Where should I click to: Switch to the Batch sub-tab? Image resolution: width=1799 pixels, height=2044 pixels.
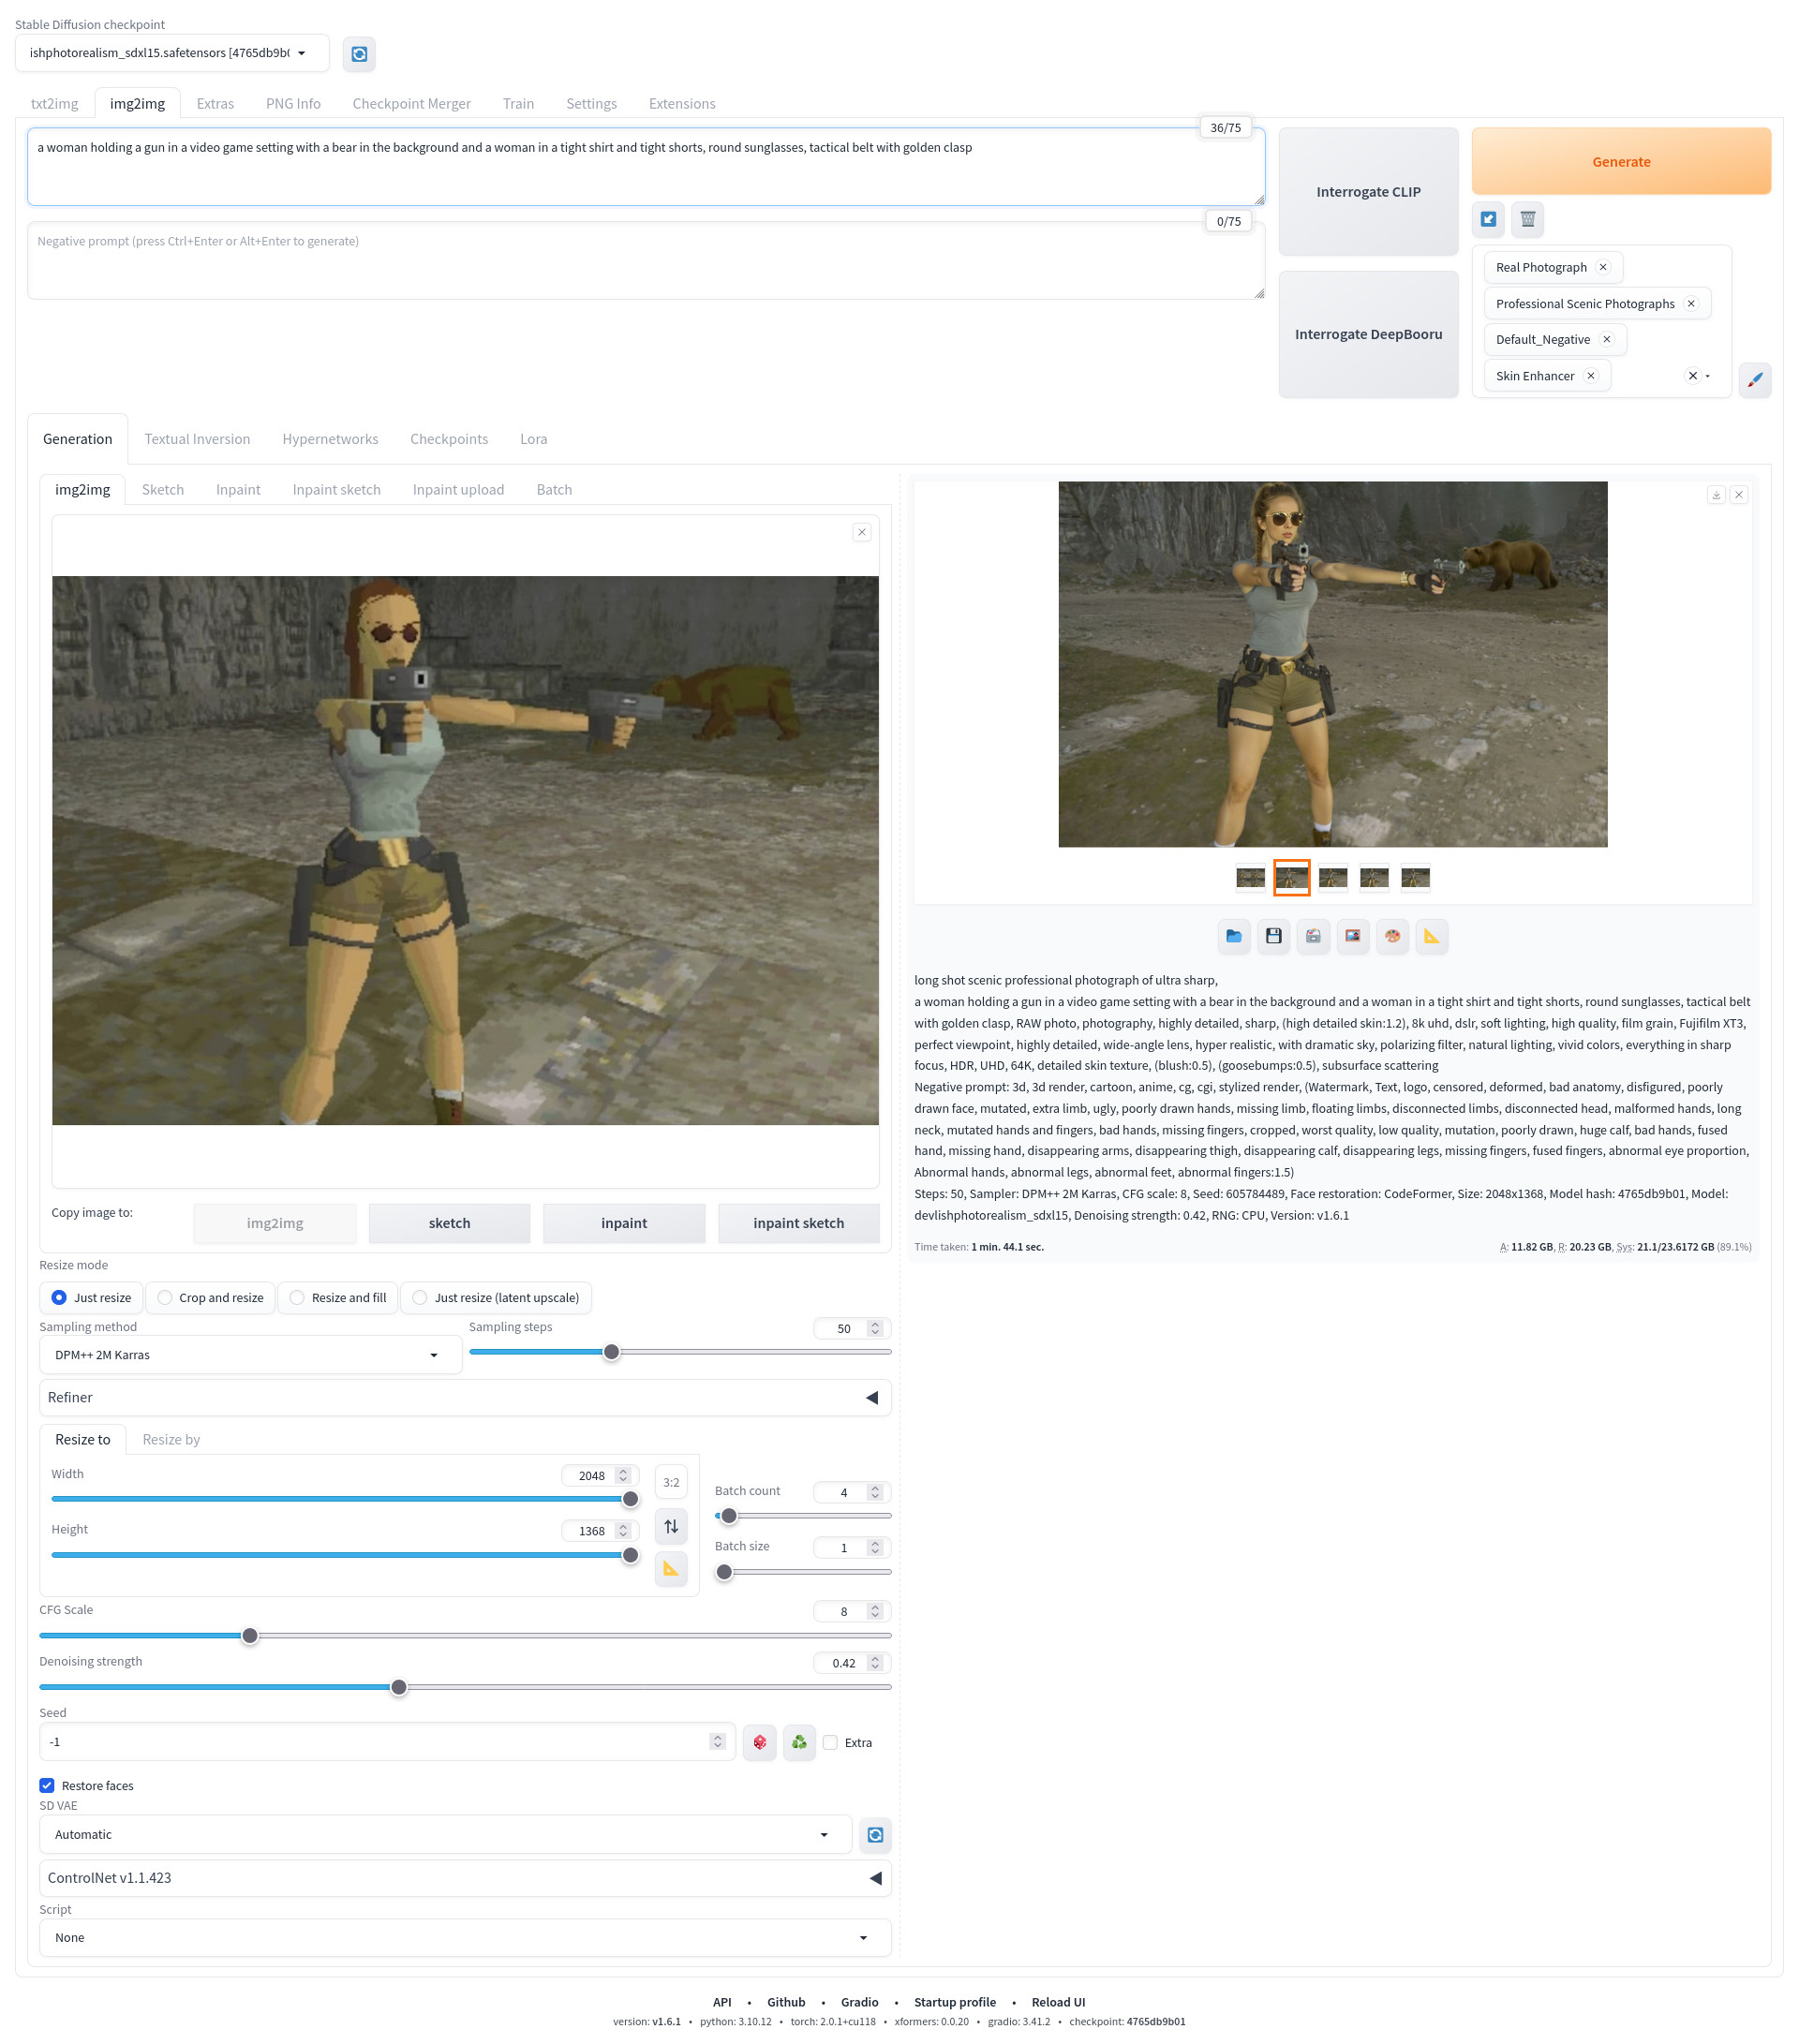(x=554, y=490)
